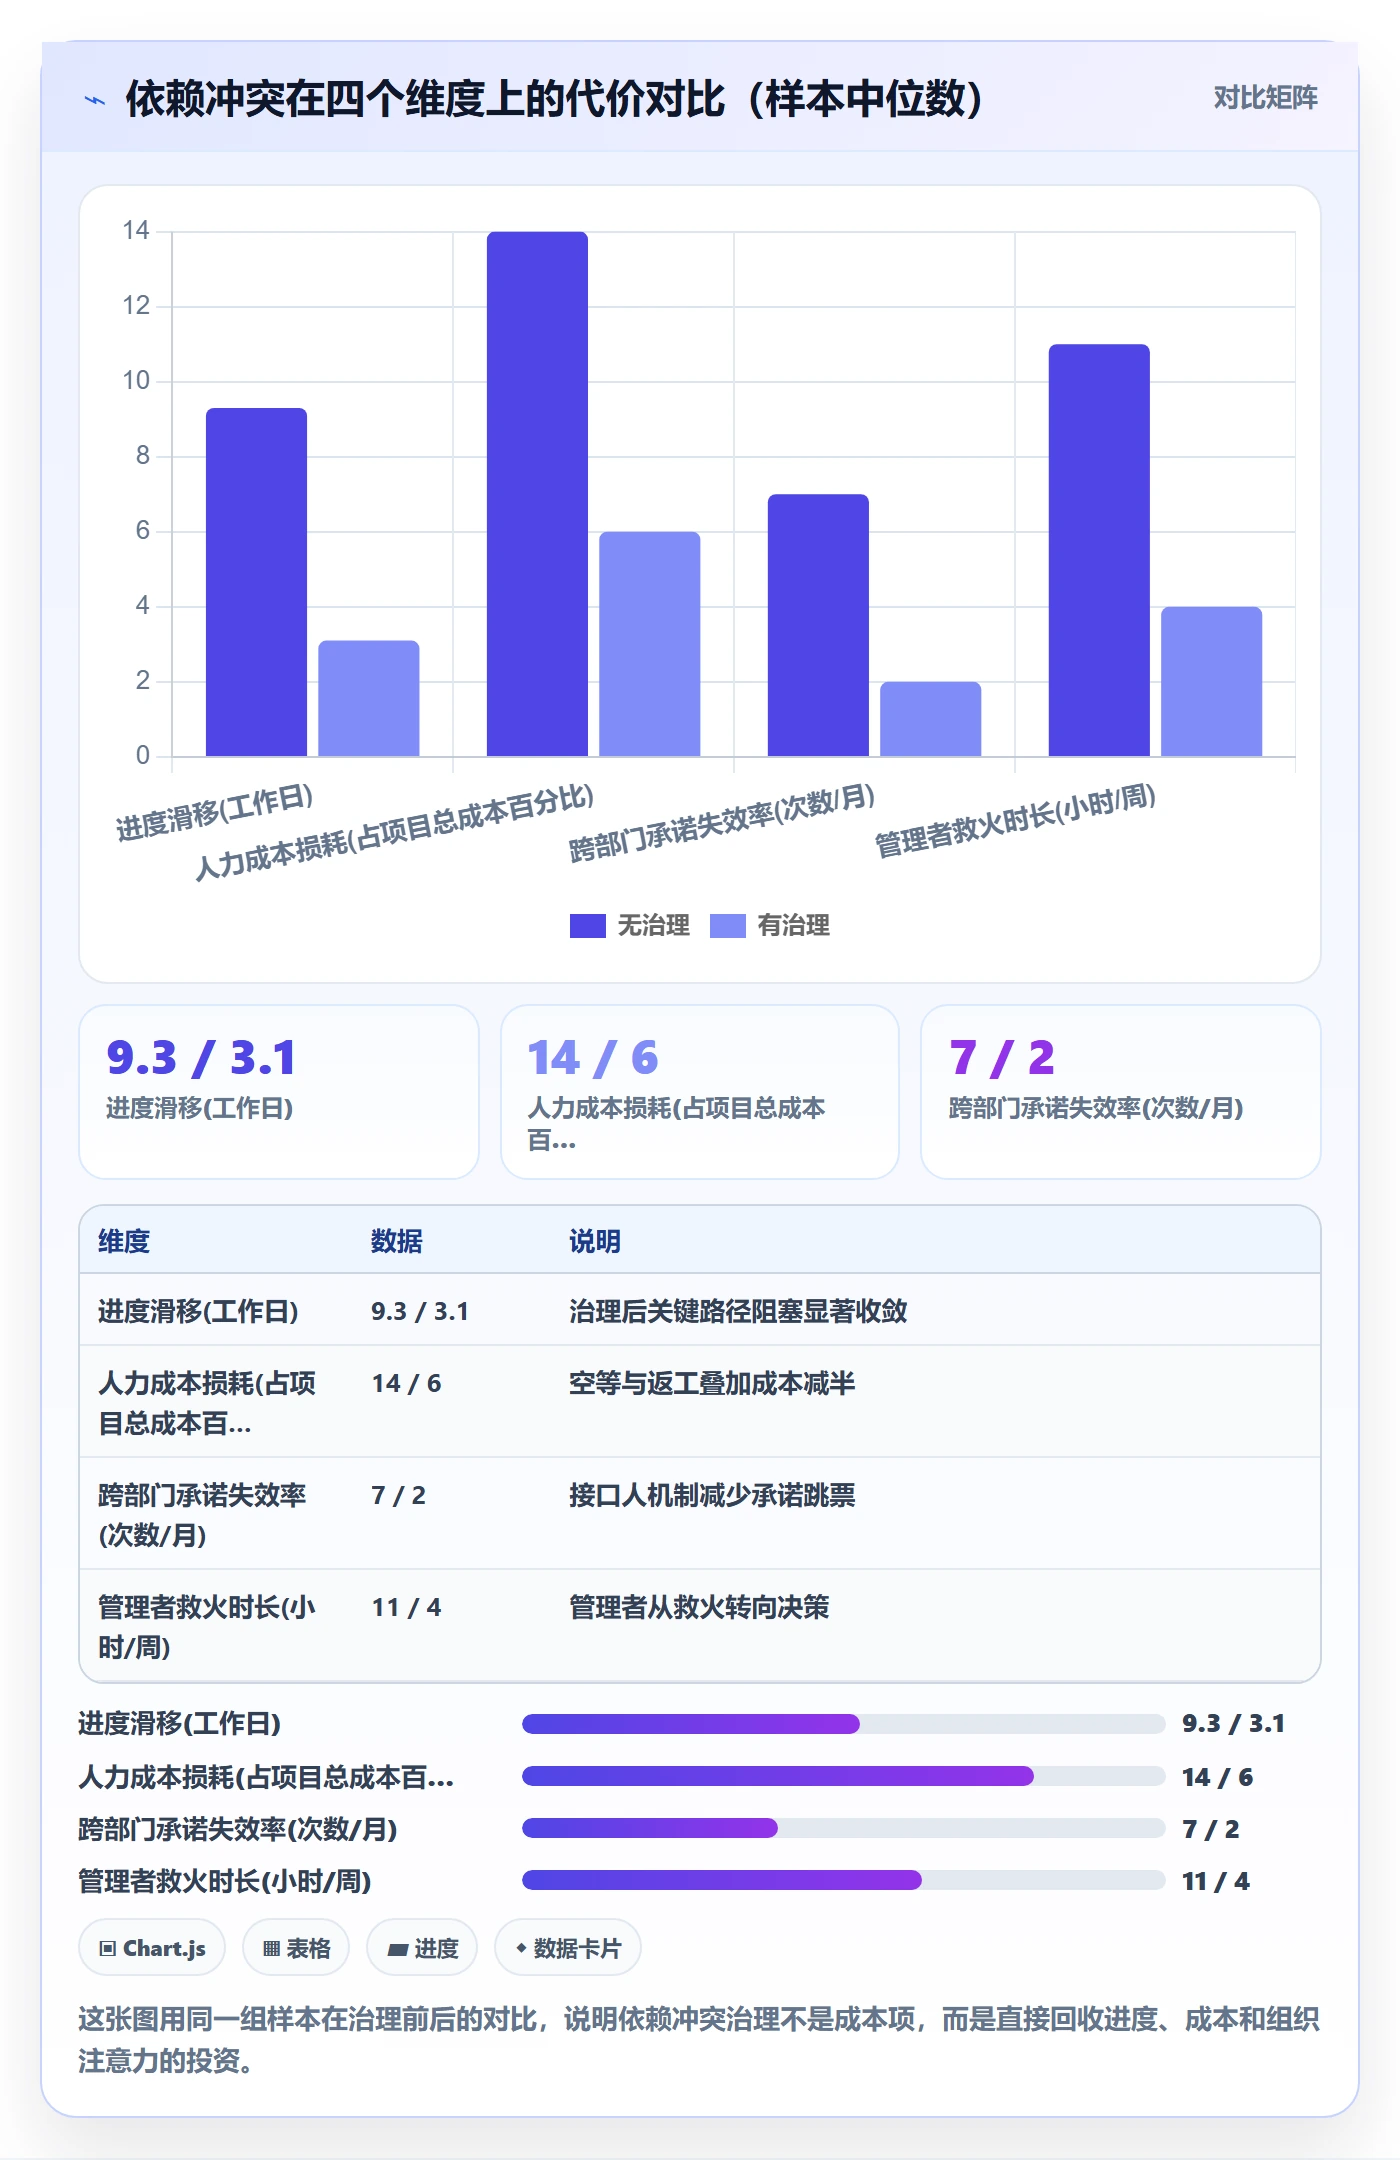Click the diamond icon in 数据卡片 chip
The height and width of the screenshot is (2160, 1400).
[x=521, y=1948]
